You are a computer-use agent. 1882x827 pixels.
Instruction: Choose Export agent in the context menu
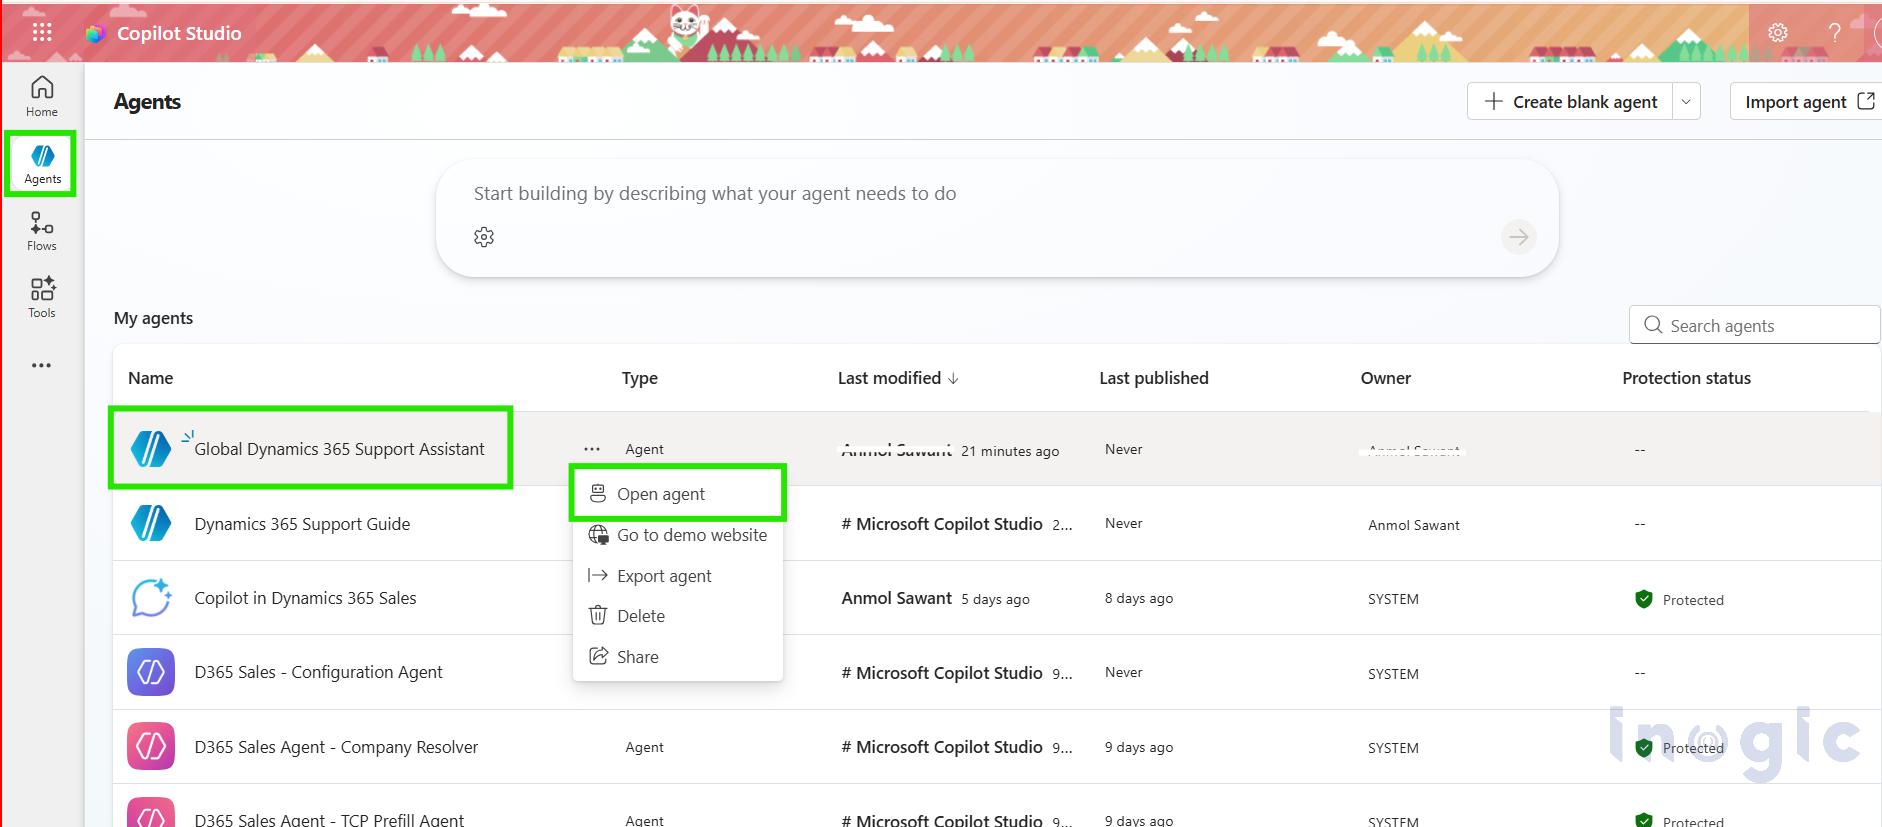click(x=664, y=576)
